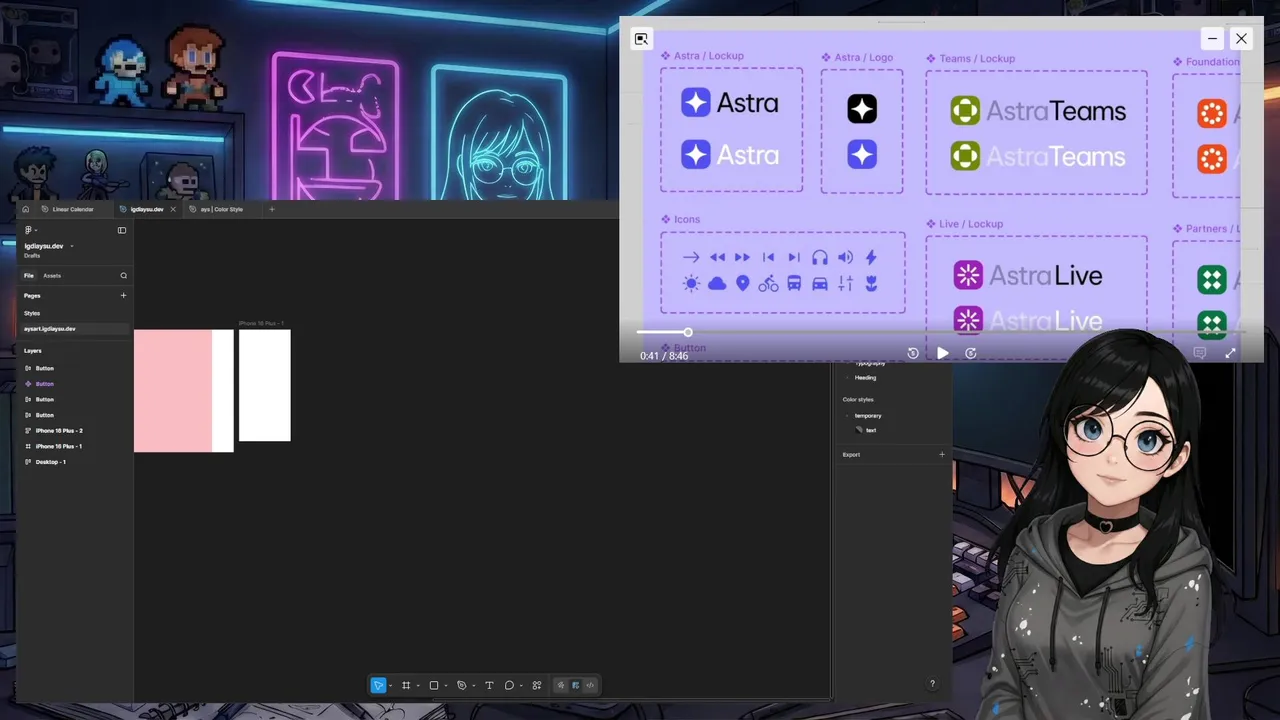Open Move tool dropdown arrow
The image size is (1280, 720).
click(390, 686)
